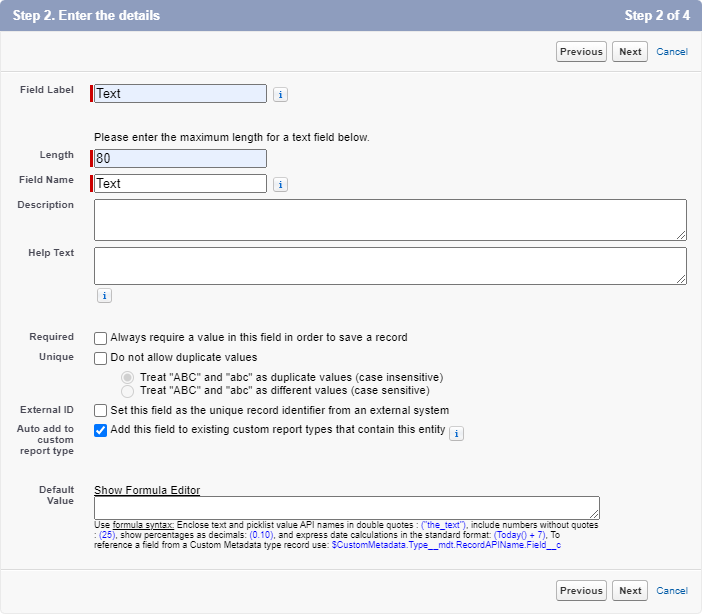This screenshot has height=614, width=702.
Task: Check the External ID unique identifier box
Action: pos(100,410)
